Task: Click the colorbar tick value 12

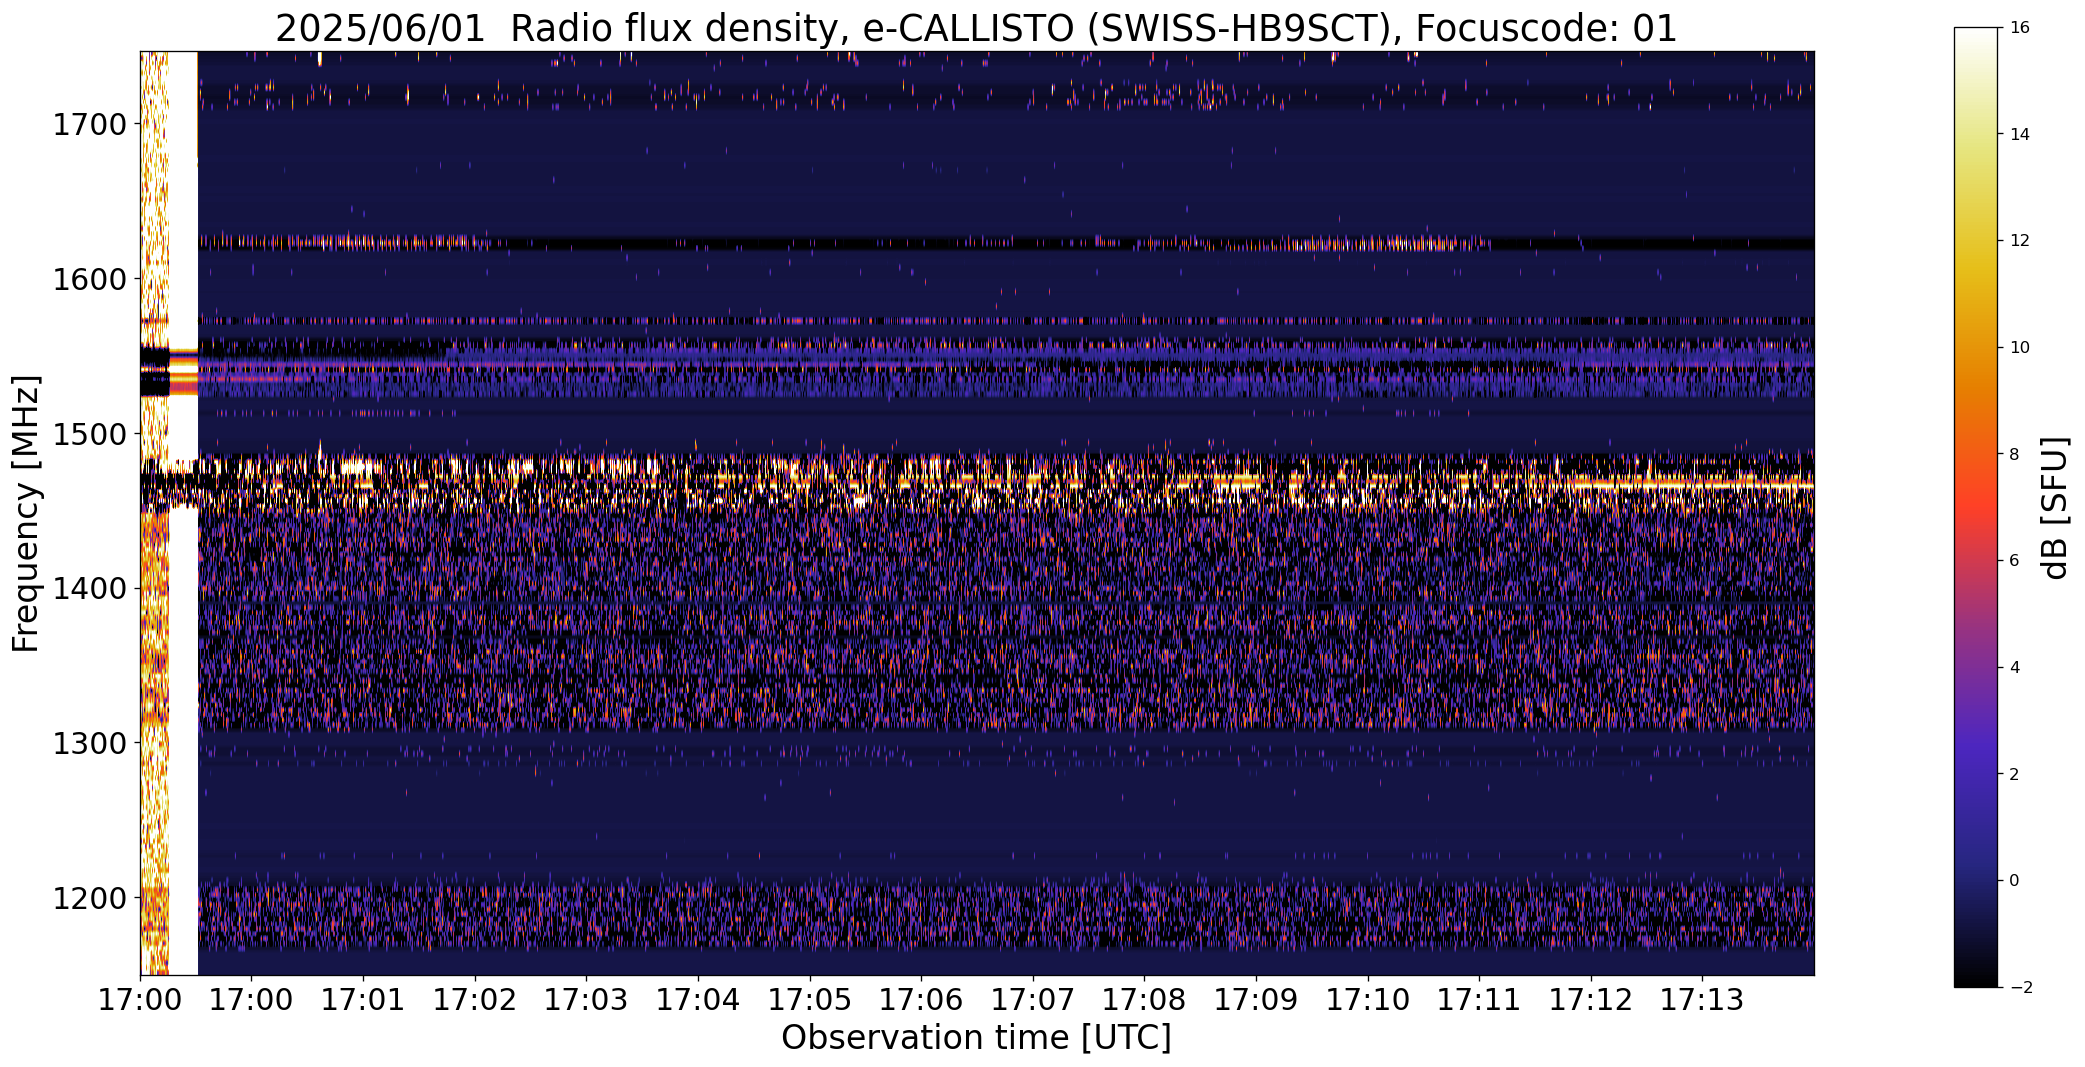Action: [x=2020, y=241]
